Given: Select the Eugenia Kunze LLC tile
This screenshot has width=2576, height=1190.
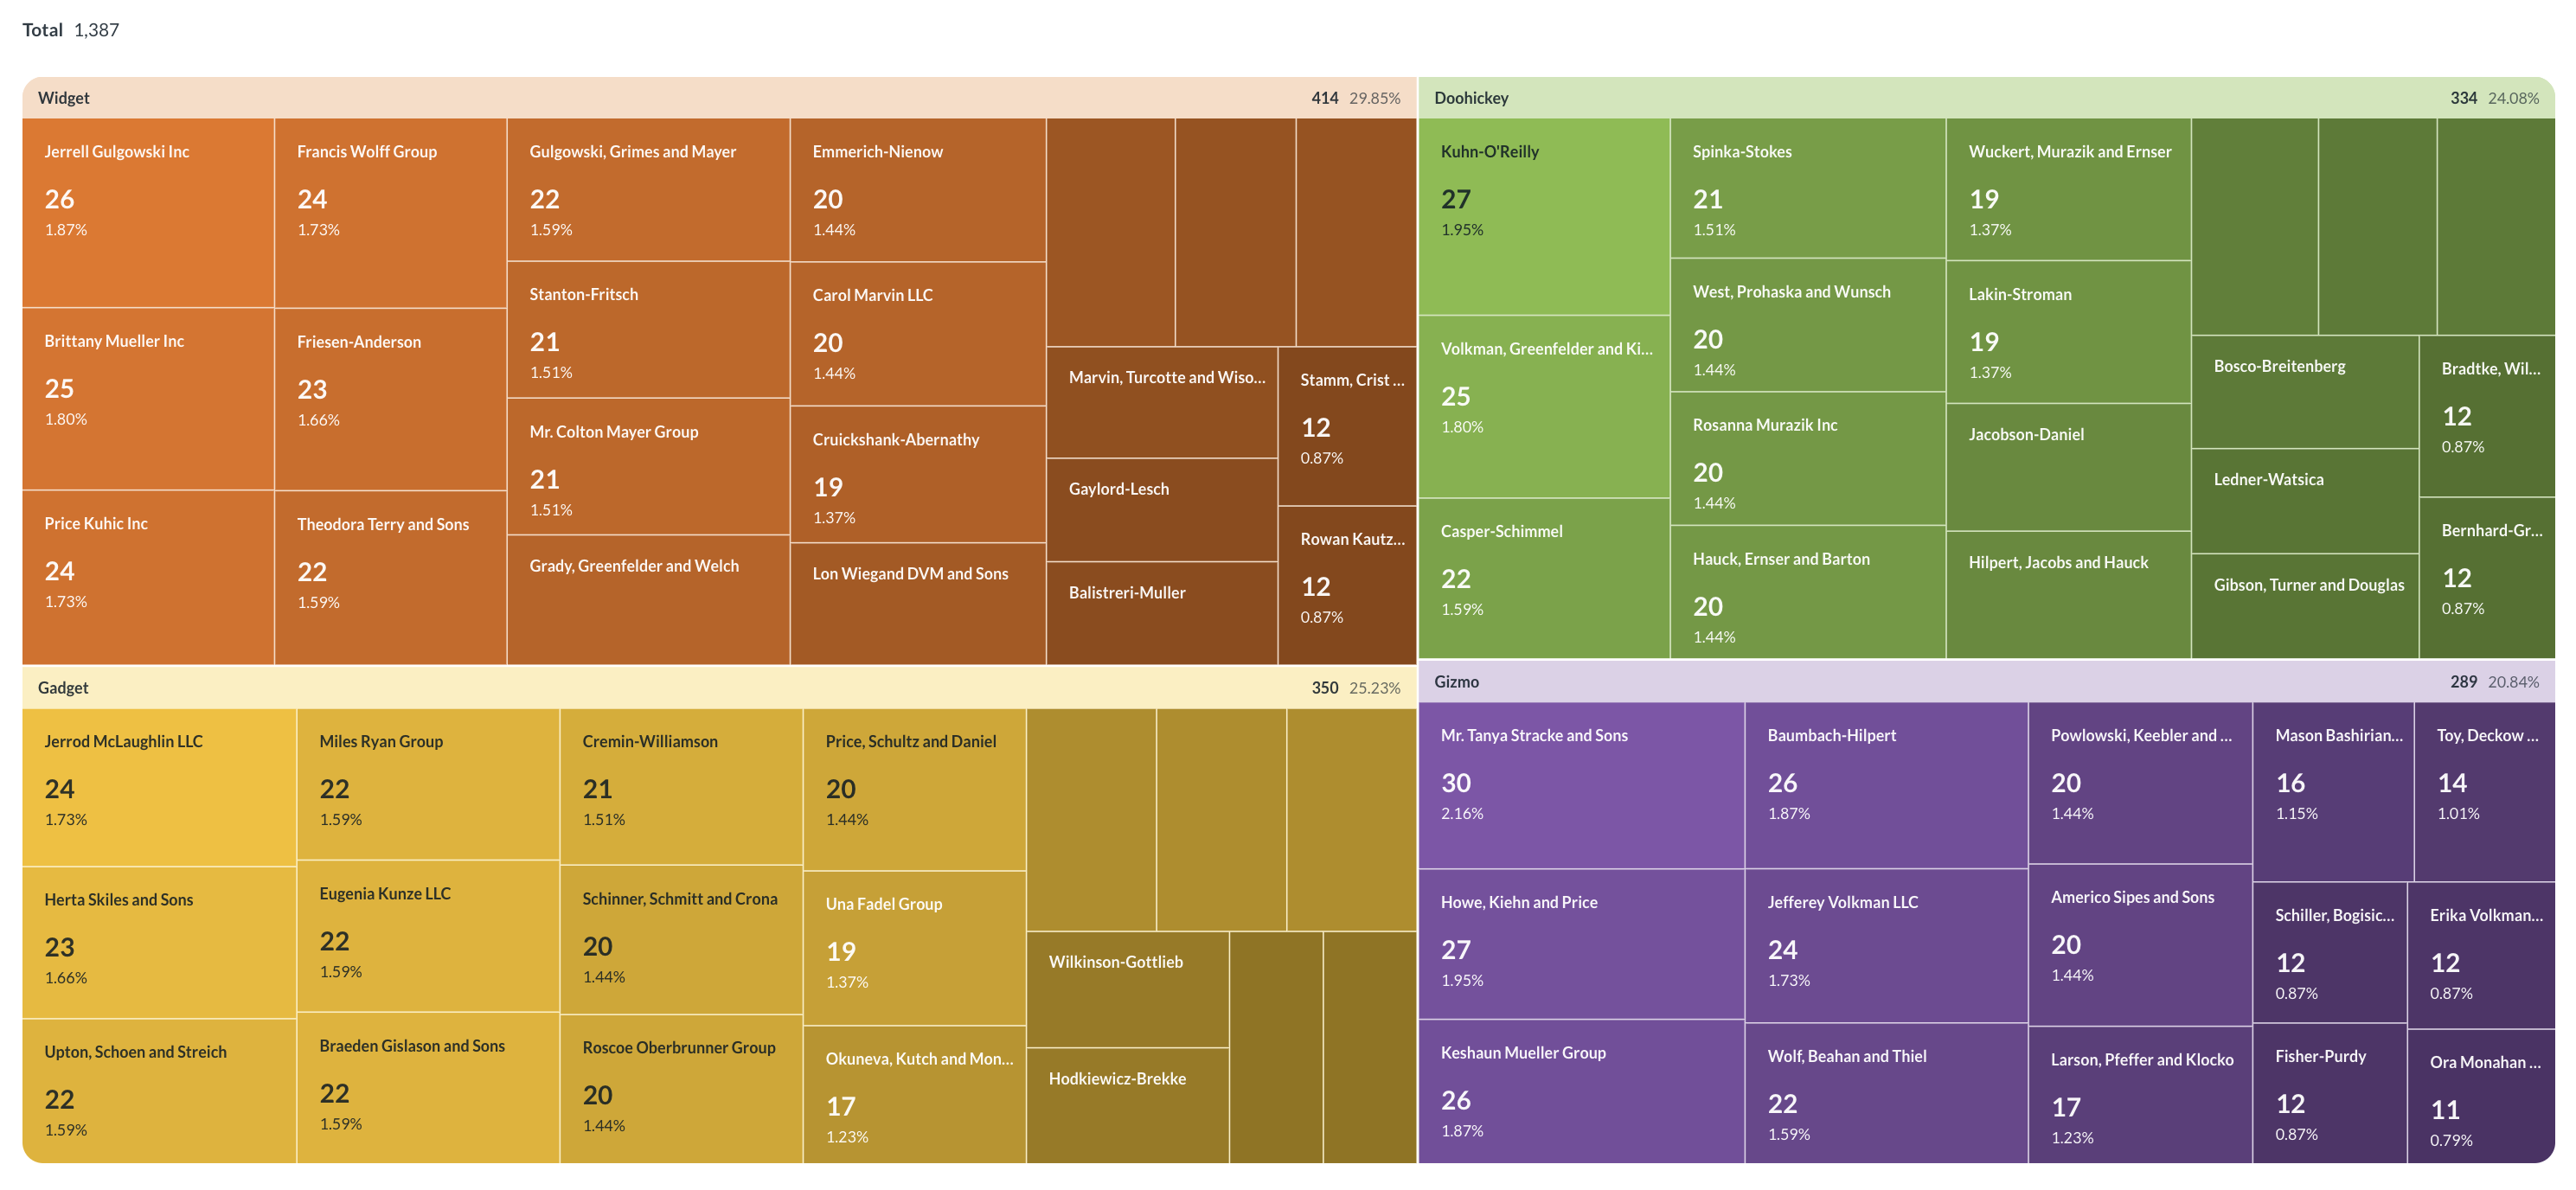Looking at the screenshot, I should tap(428, 936).
